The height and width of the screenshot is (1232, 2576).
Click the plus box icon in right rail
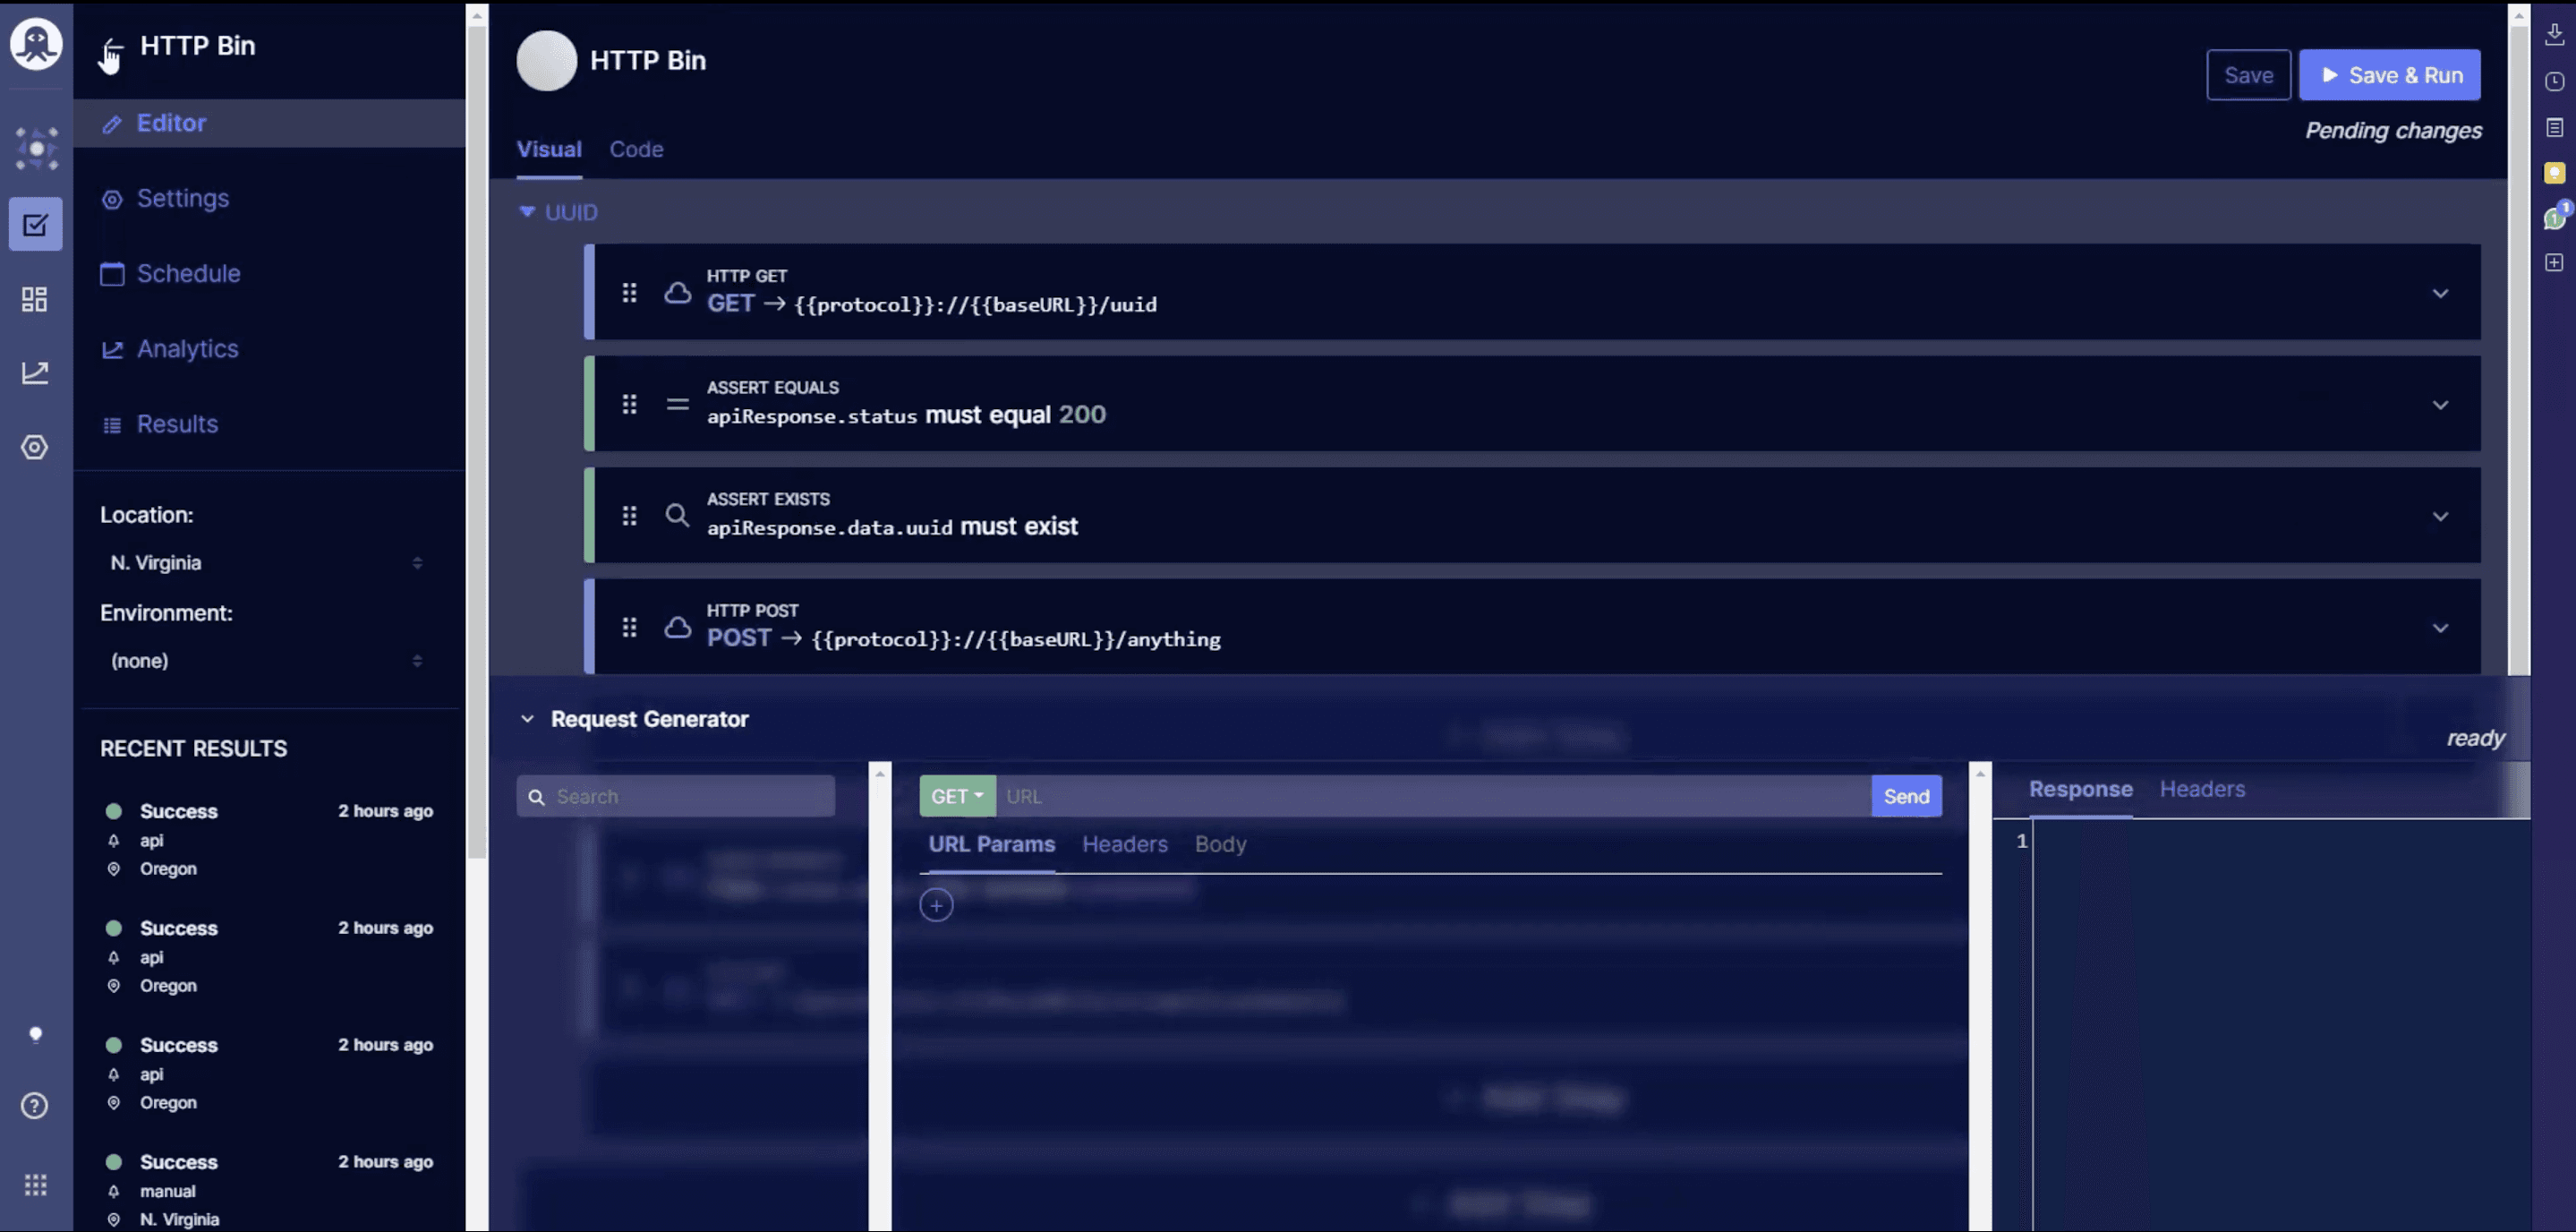(x=2554, y=262)
